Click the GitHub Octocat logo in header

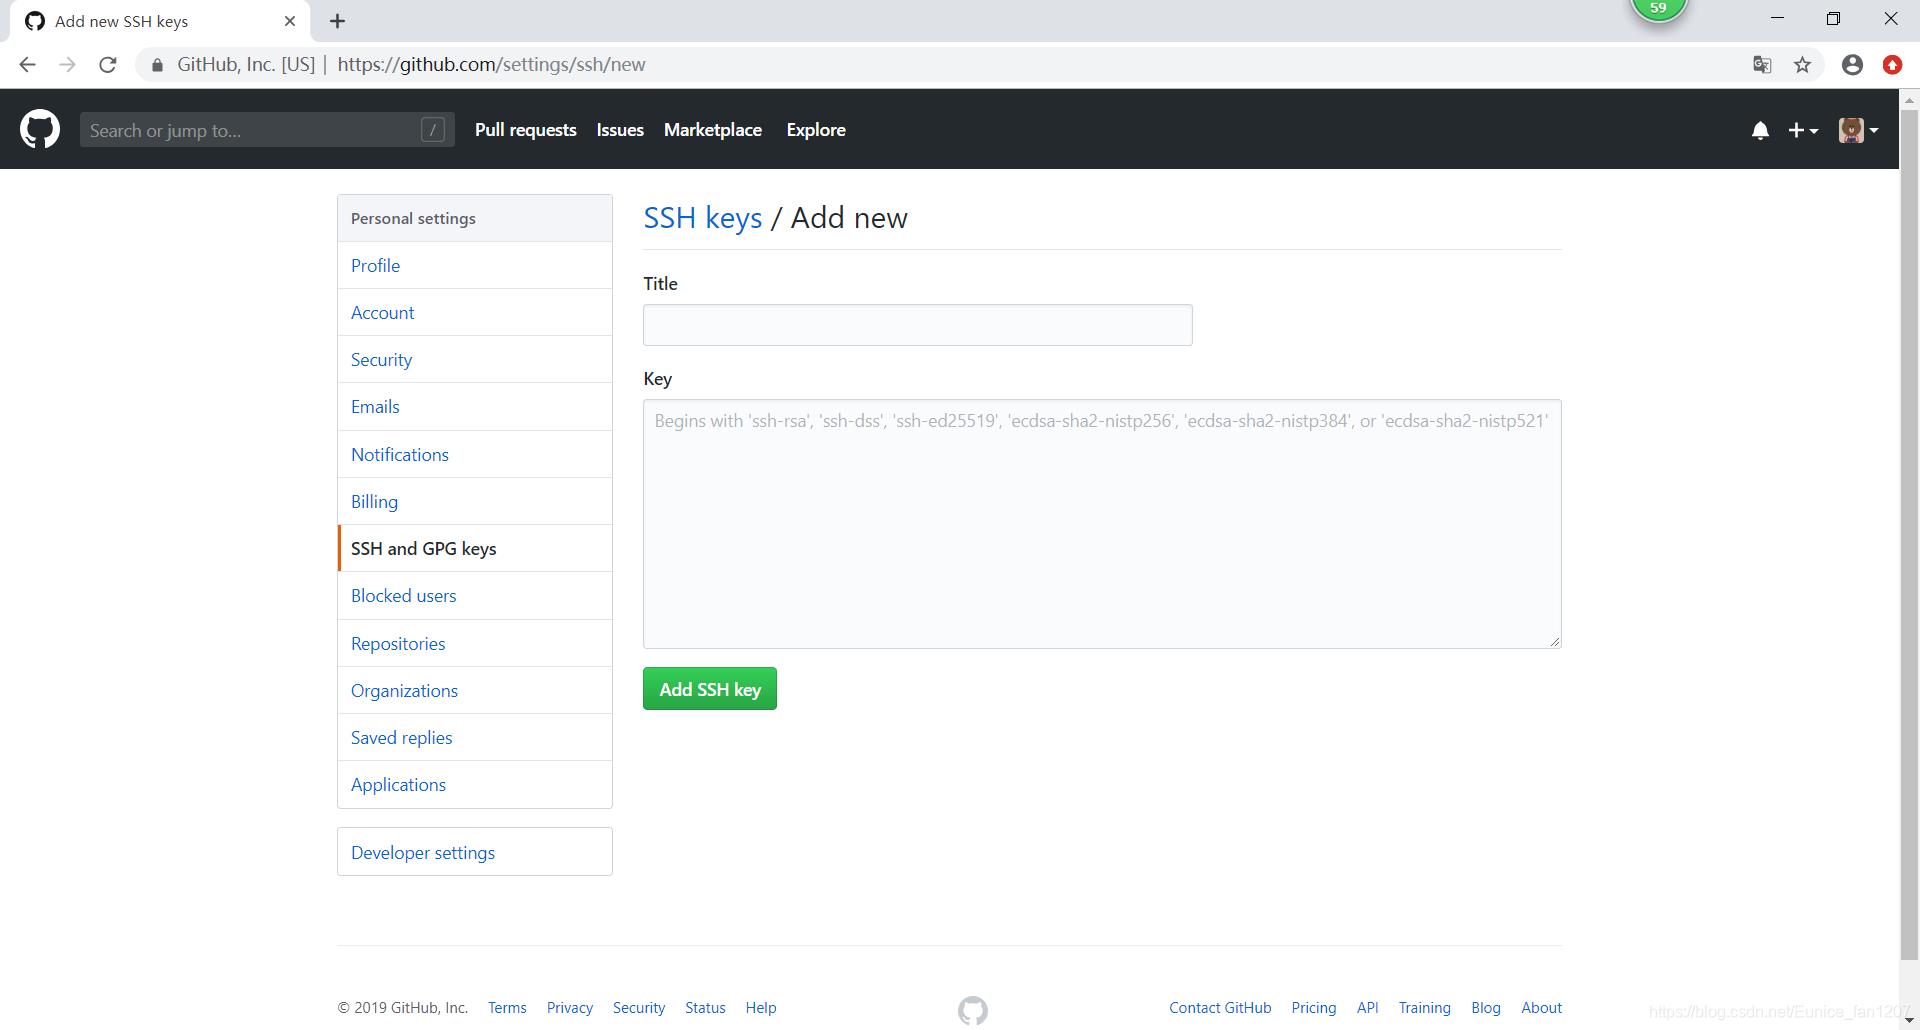click(40, 130)
